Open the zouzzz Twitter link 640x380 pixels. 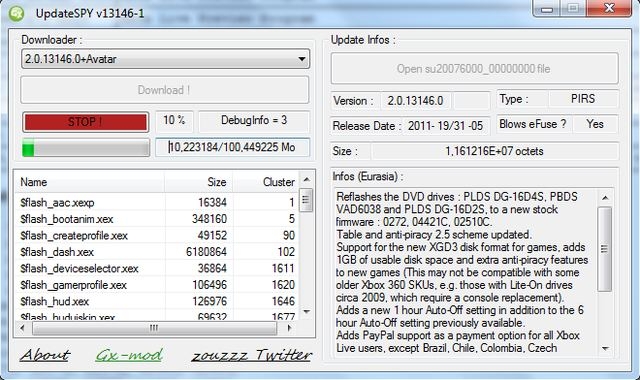252,355
